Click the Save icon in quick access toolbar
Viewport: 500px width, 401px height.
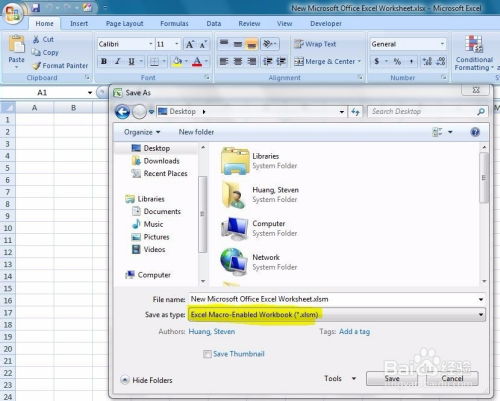point(36,7)
